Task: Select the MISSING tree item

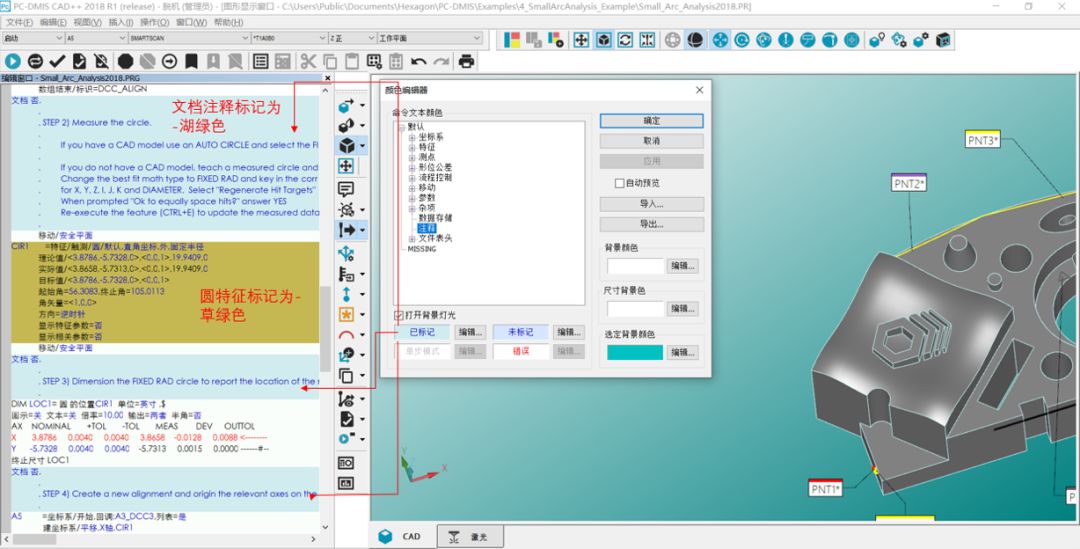Action: tap(422, 249)
